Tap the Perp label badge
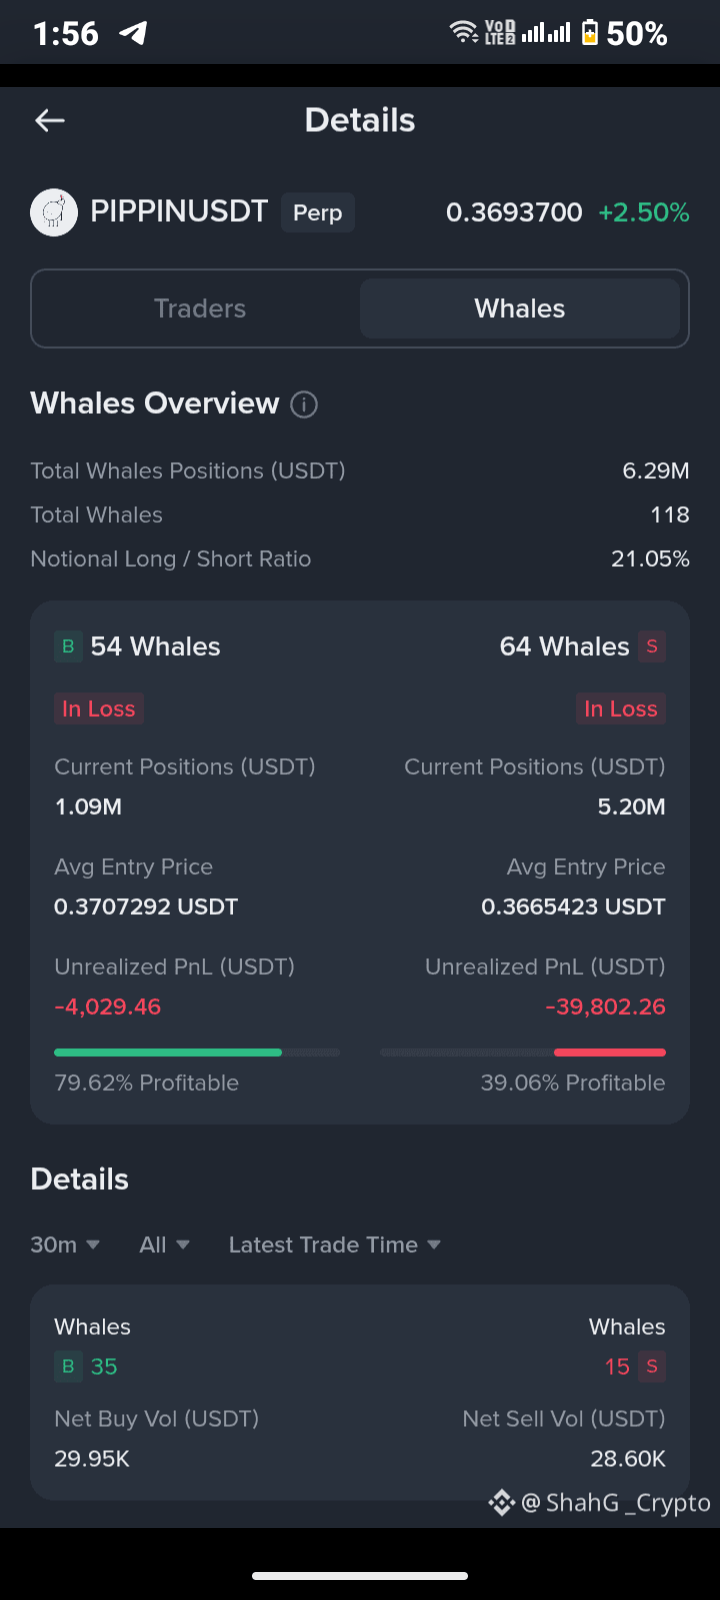 pyautogui.click(x=318, y=212)
